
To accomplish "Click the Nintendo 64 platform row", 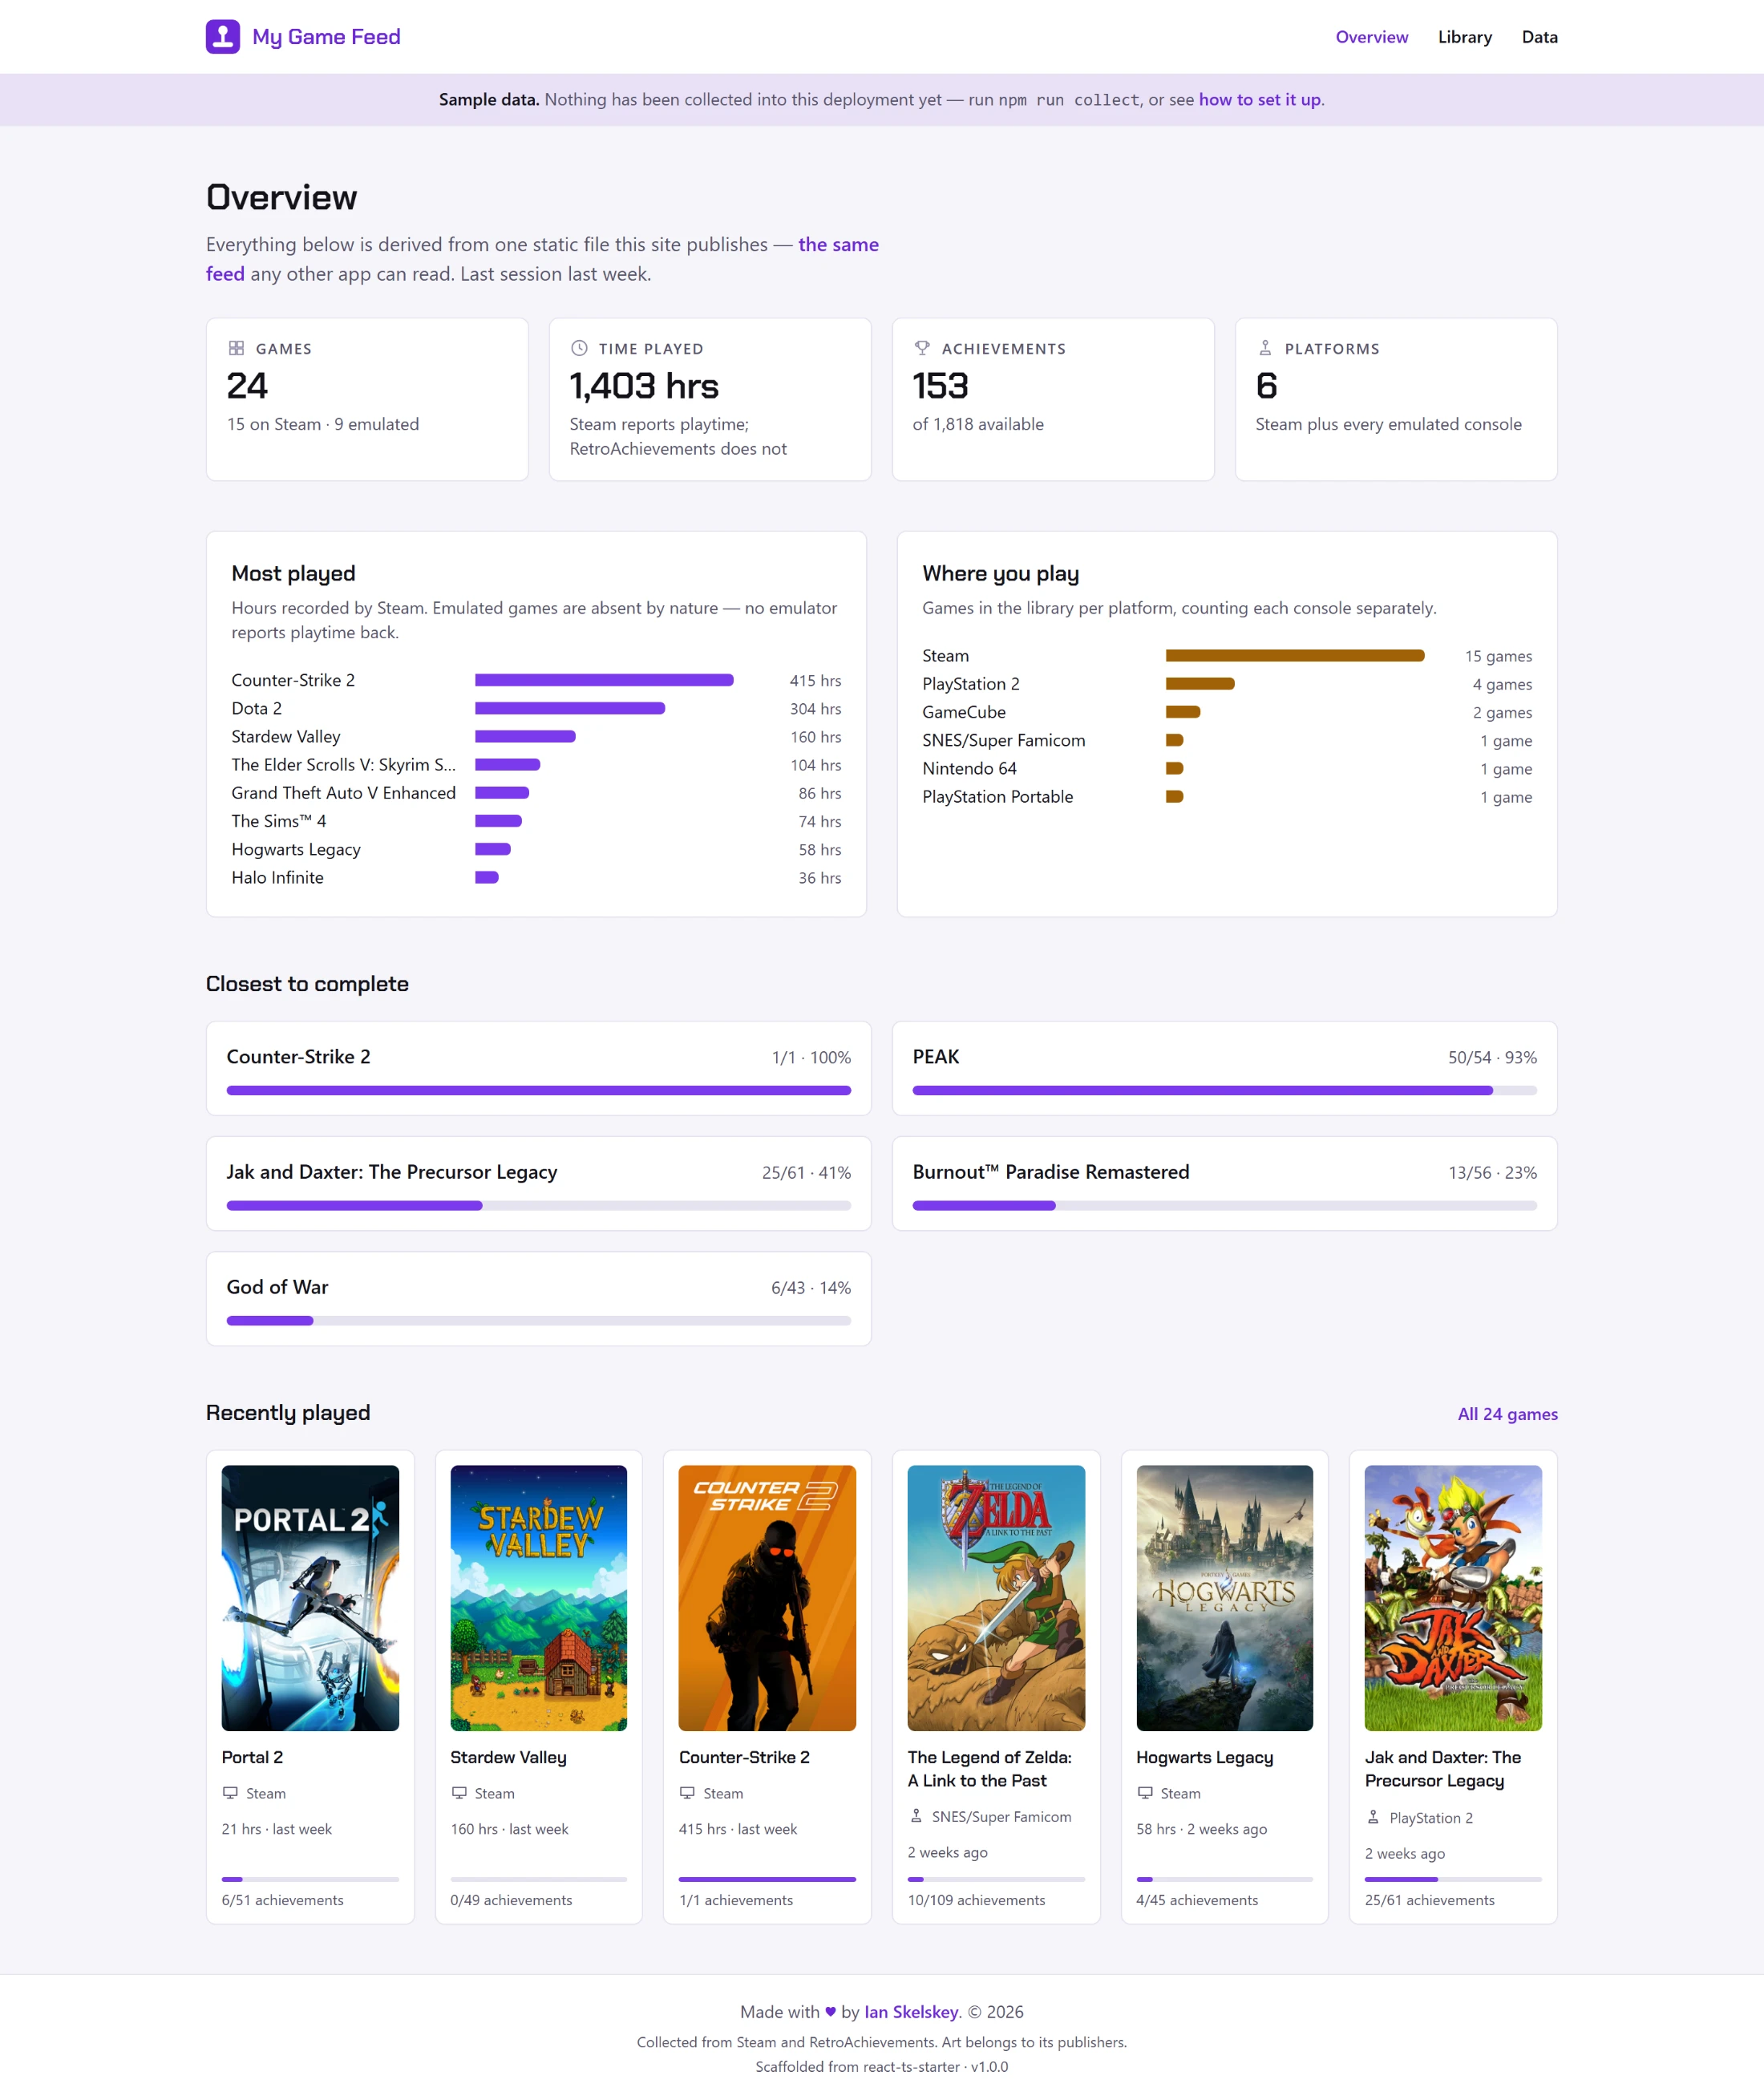I will tap(1227, 768).
